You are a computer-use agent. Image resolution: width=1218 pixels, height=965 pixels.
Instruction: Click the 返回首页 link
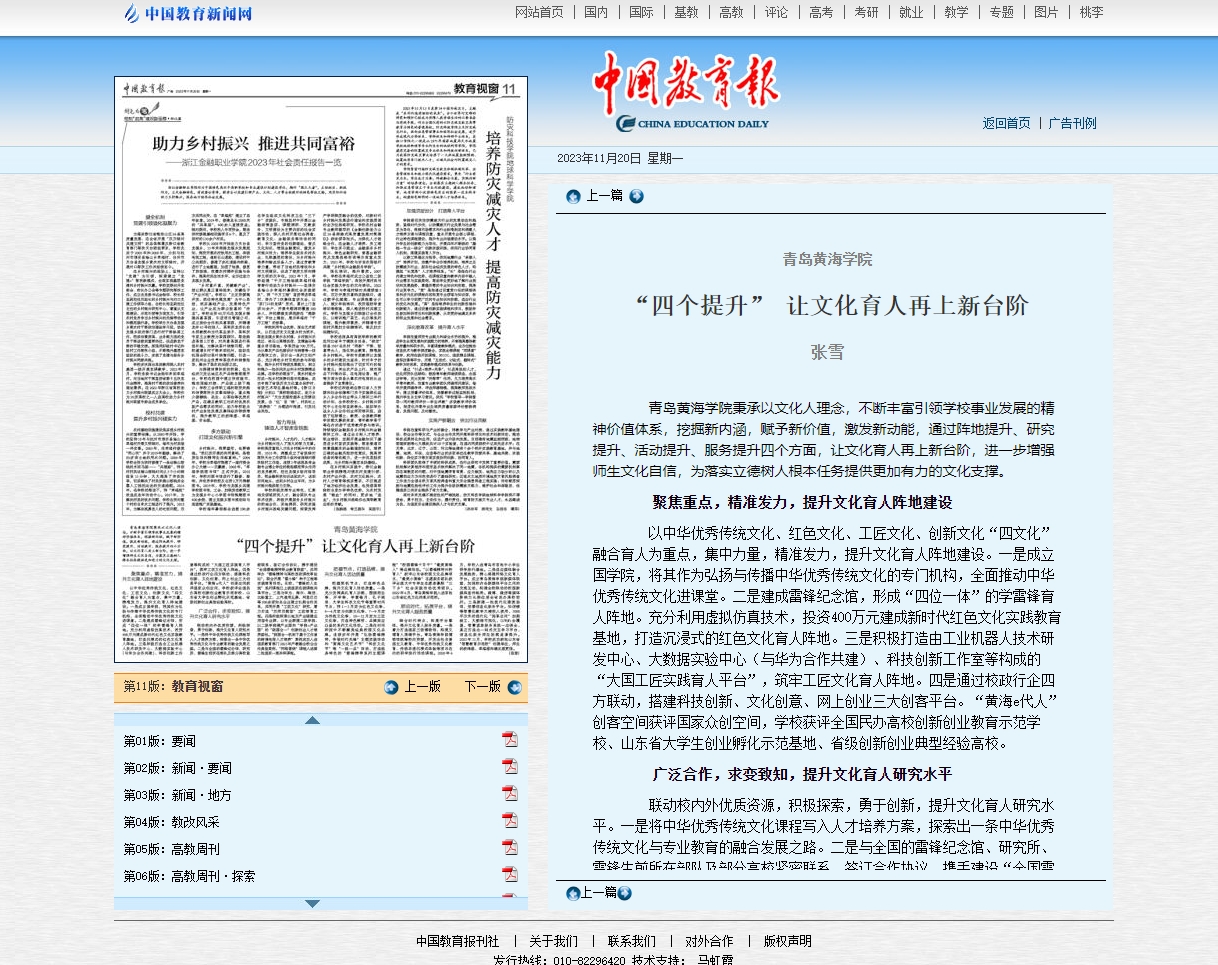[x=1006, y=123]
